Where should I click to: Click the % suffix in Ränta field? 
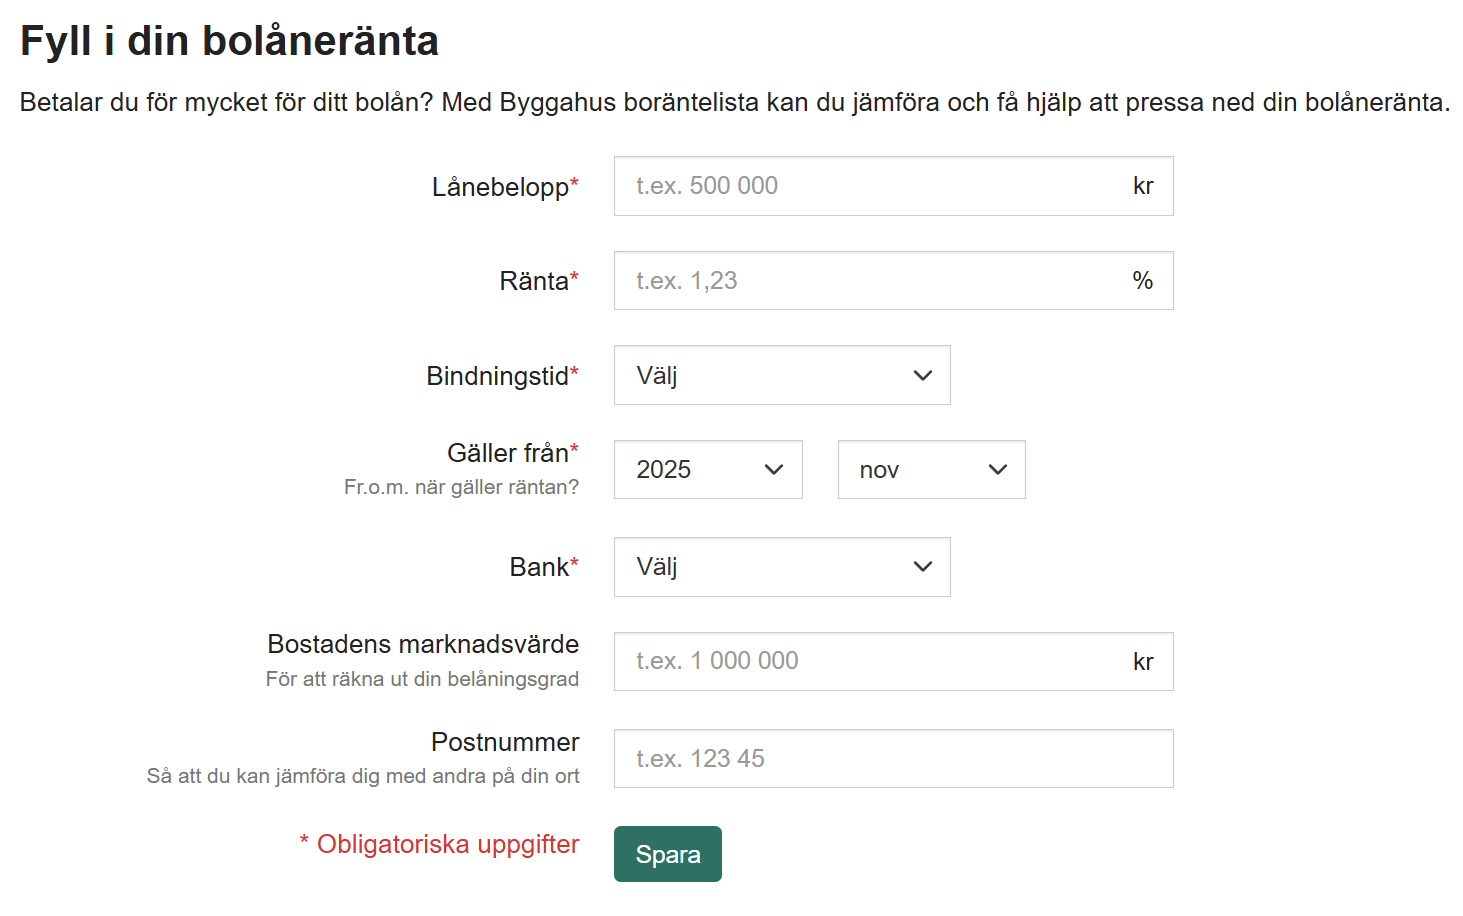coord(1143,281)
